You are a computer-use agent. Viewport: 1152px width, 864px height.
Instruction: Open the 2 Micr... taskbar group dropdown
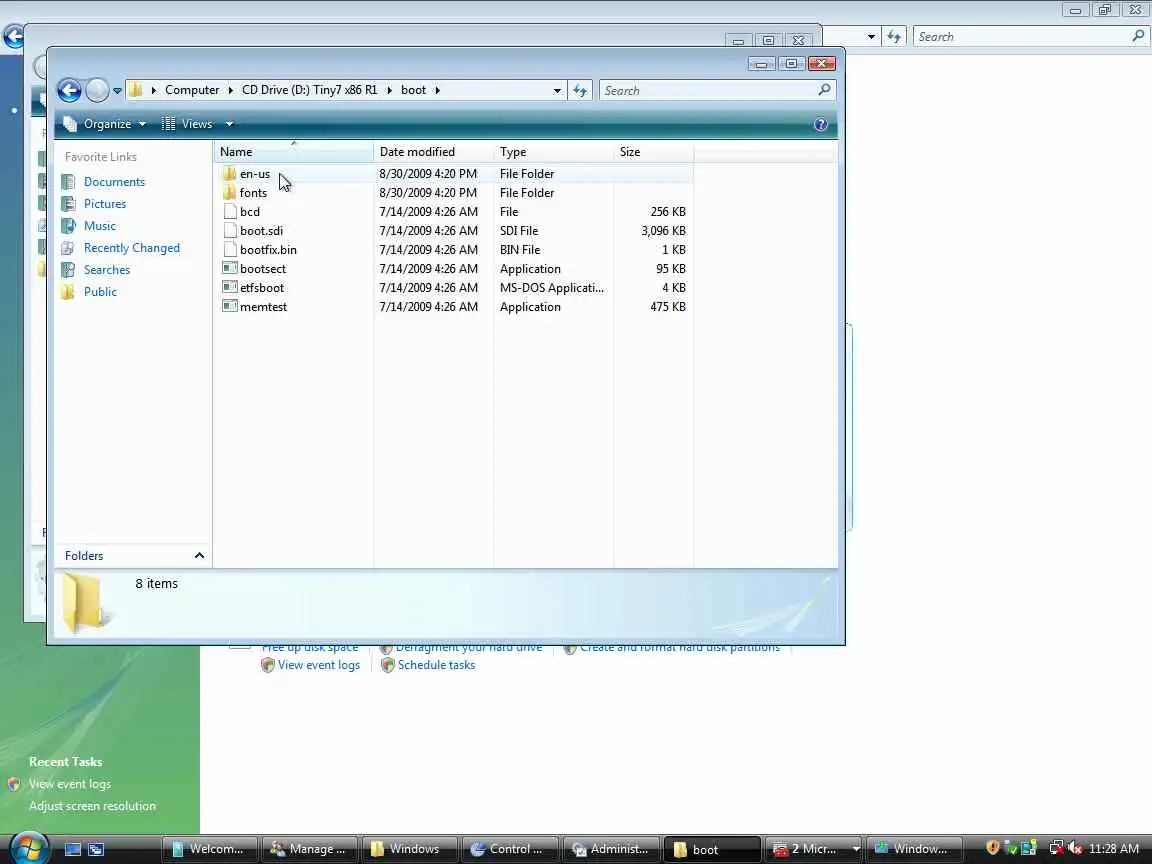(855, 849)
